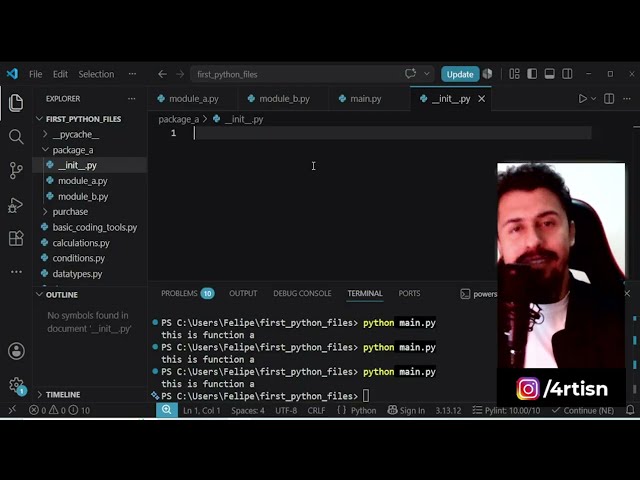Click the powershell terminal launcher icon

(465, 294)
